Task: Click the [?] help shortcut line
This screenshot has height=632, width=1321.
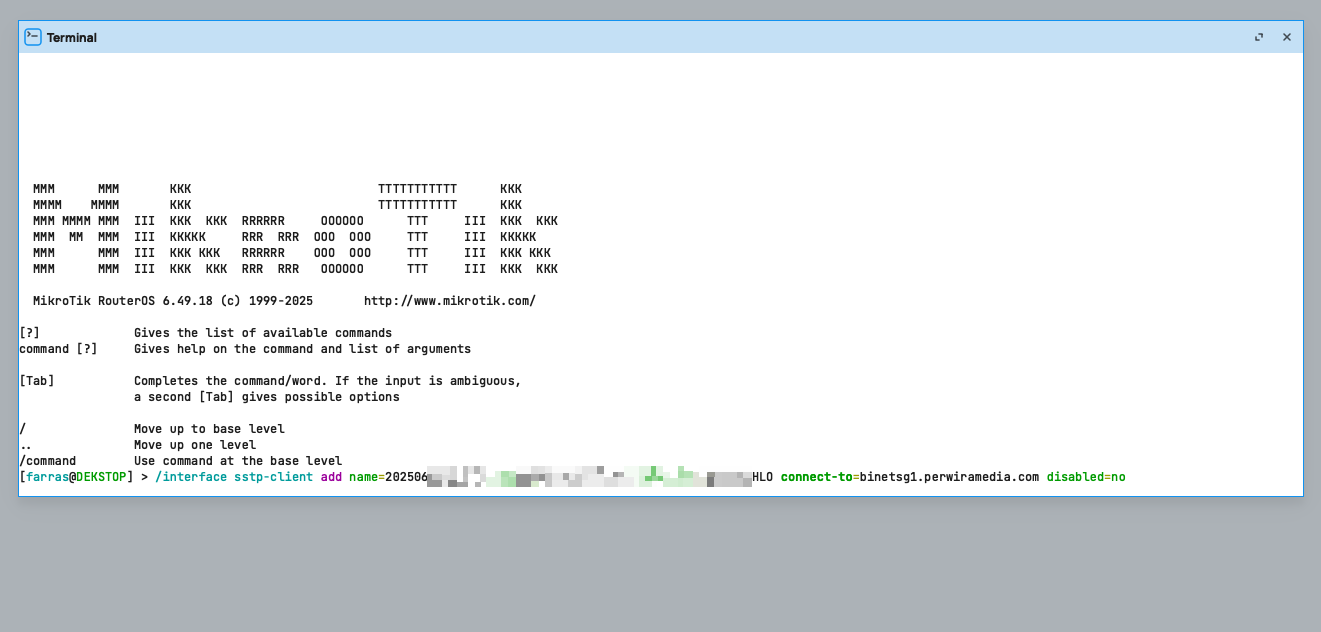Action: coord(30,333)
